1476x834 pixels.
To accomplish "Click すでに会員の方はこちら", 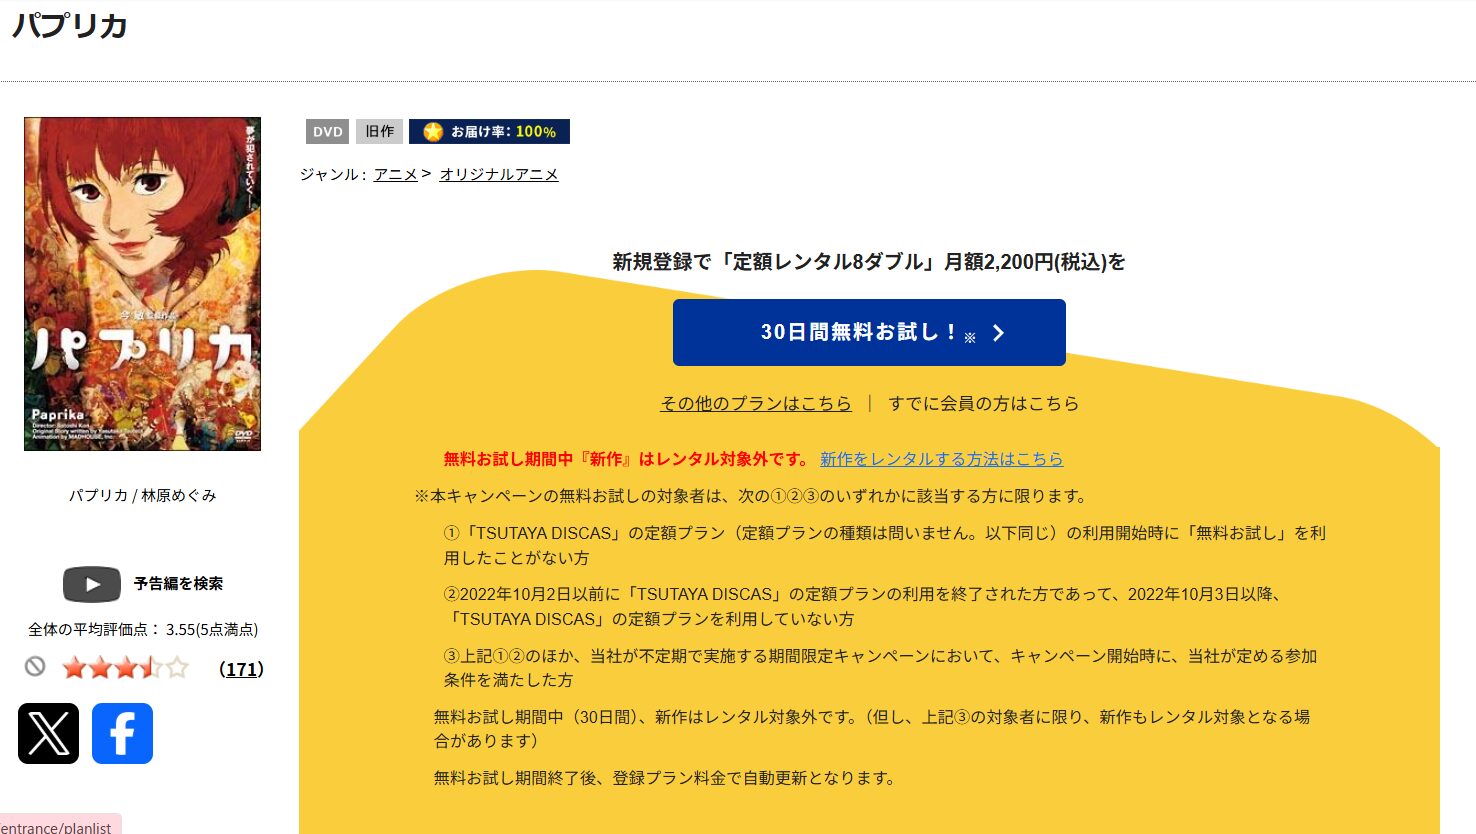I will tap(983, 403).
